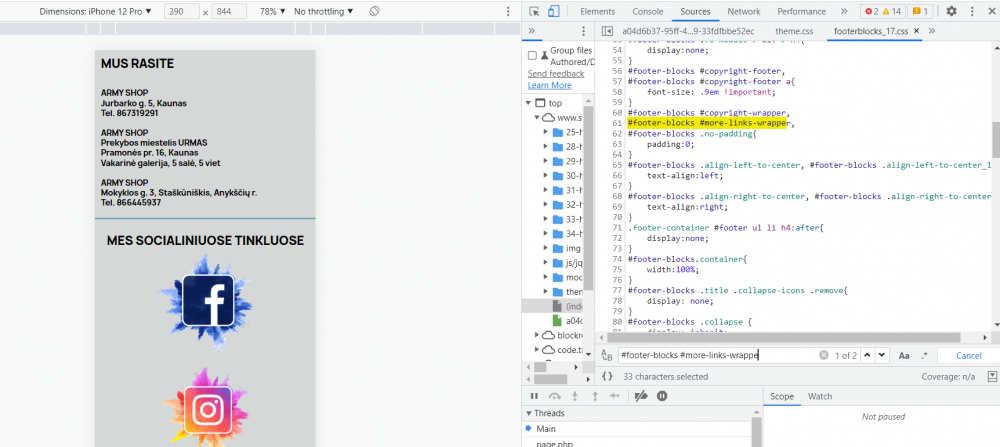Viewport: 1000px width, 447px height.
Task: Enable the Group files by Authored/Deployed checkbox
Action: coord(533,56)
